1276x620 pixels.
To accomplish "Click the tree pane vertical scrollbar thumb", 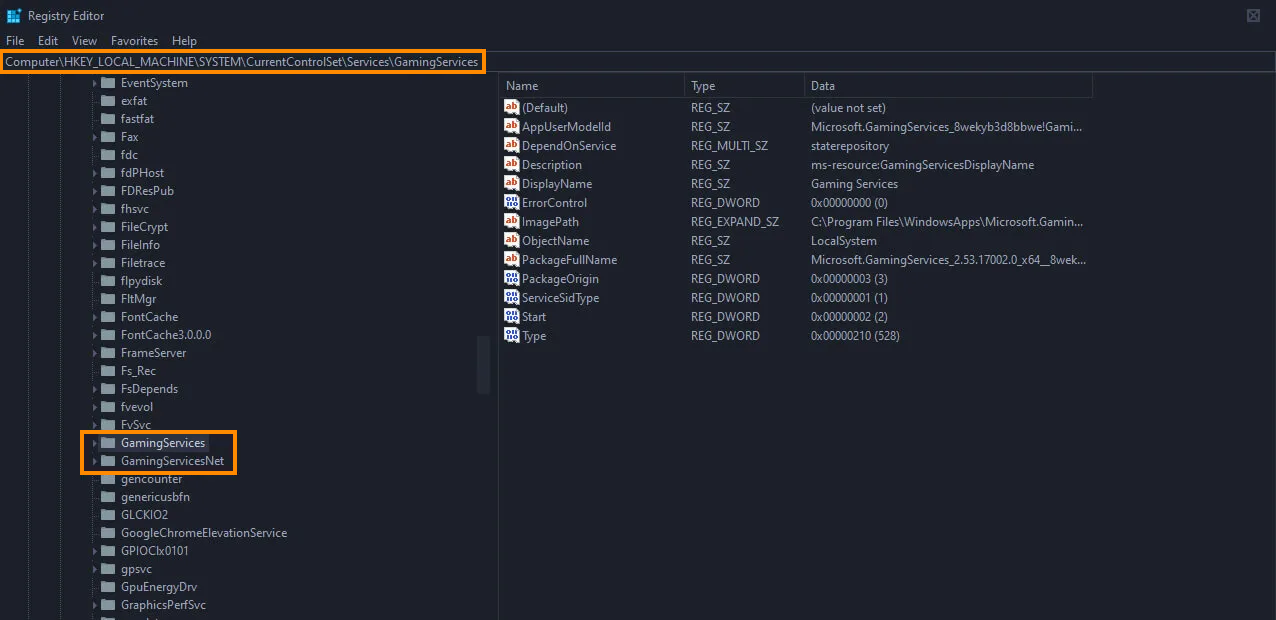I will tap(483, 365).
